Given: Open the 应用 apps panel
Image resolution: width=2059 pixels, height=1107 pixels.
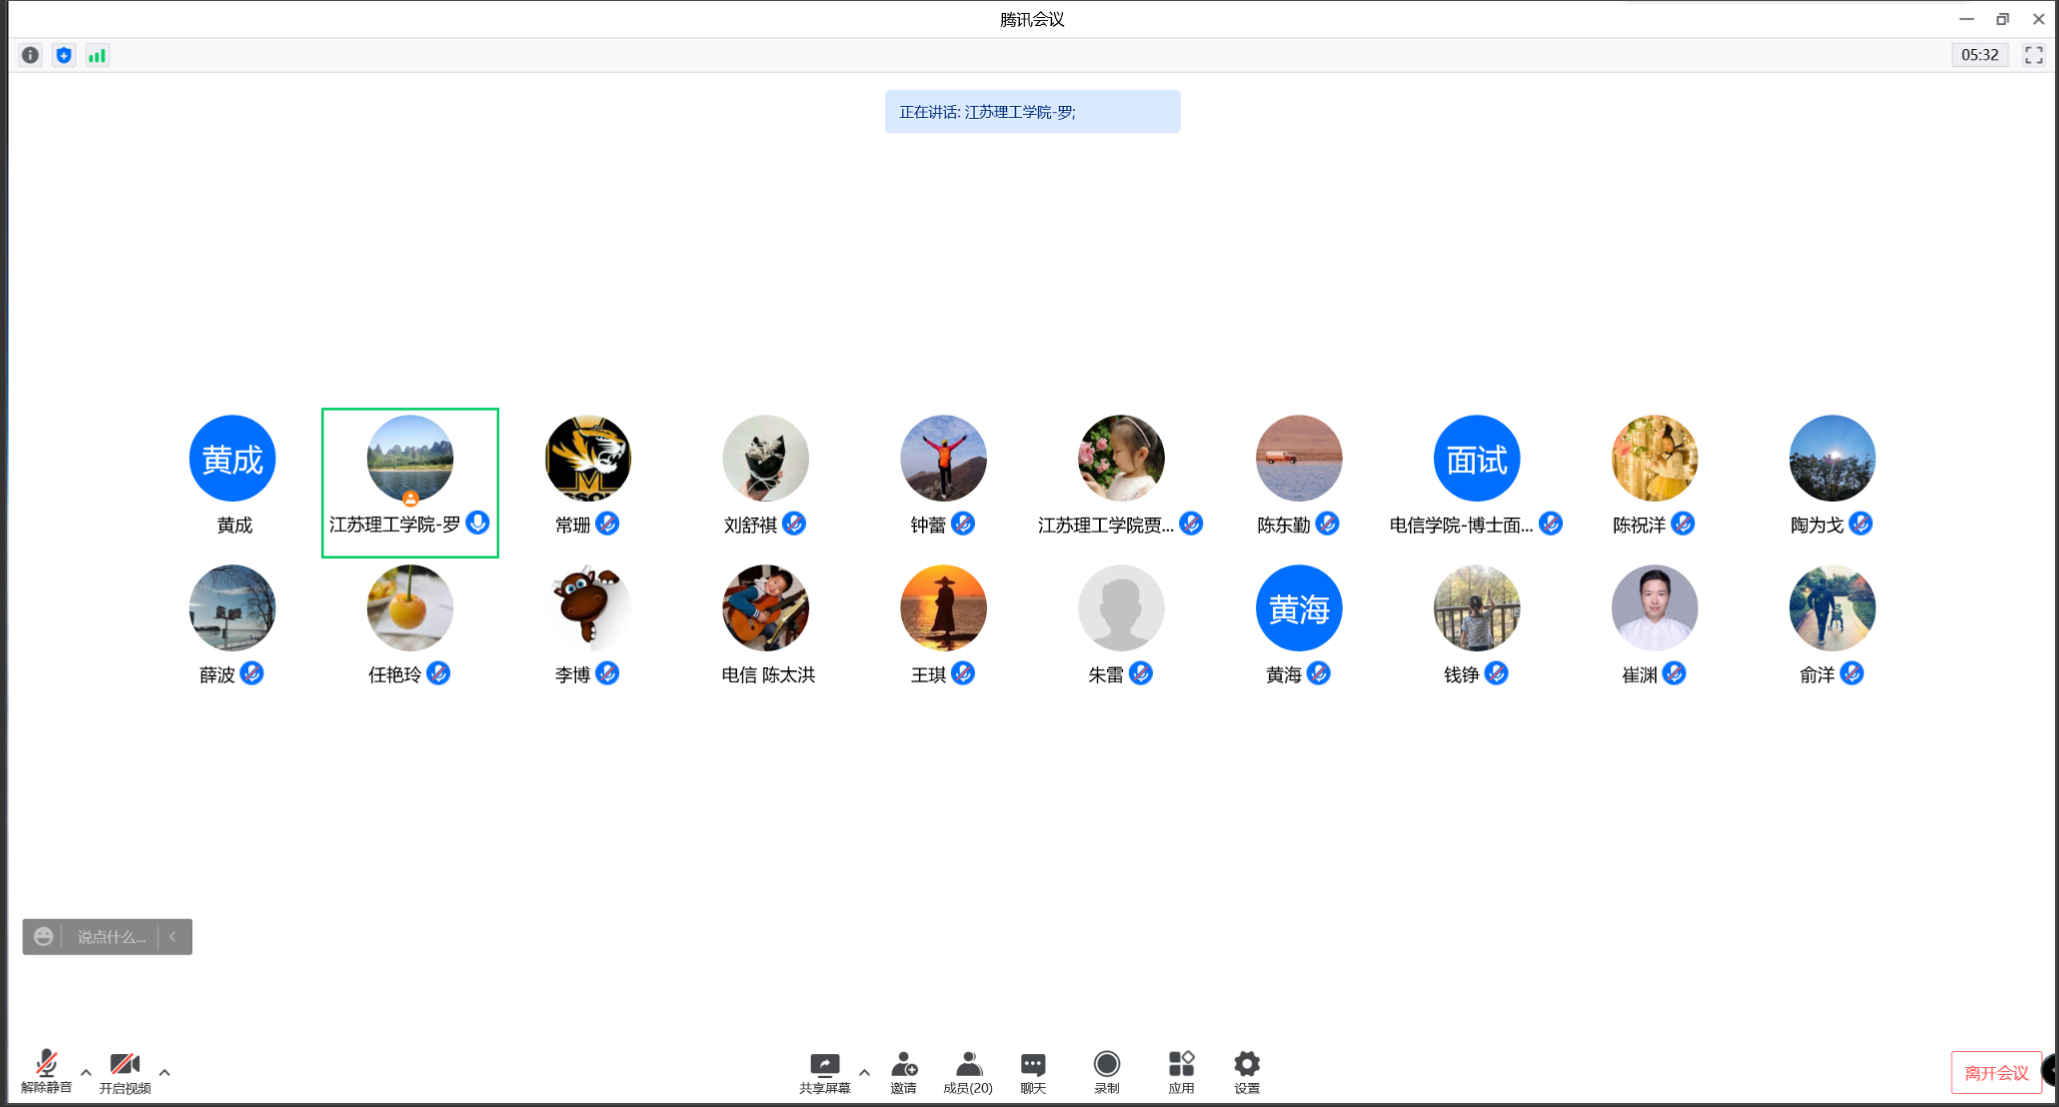Looking at the screenshot, I should (1181, 1073).
